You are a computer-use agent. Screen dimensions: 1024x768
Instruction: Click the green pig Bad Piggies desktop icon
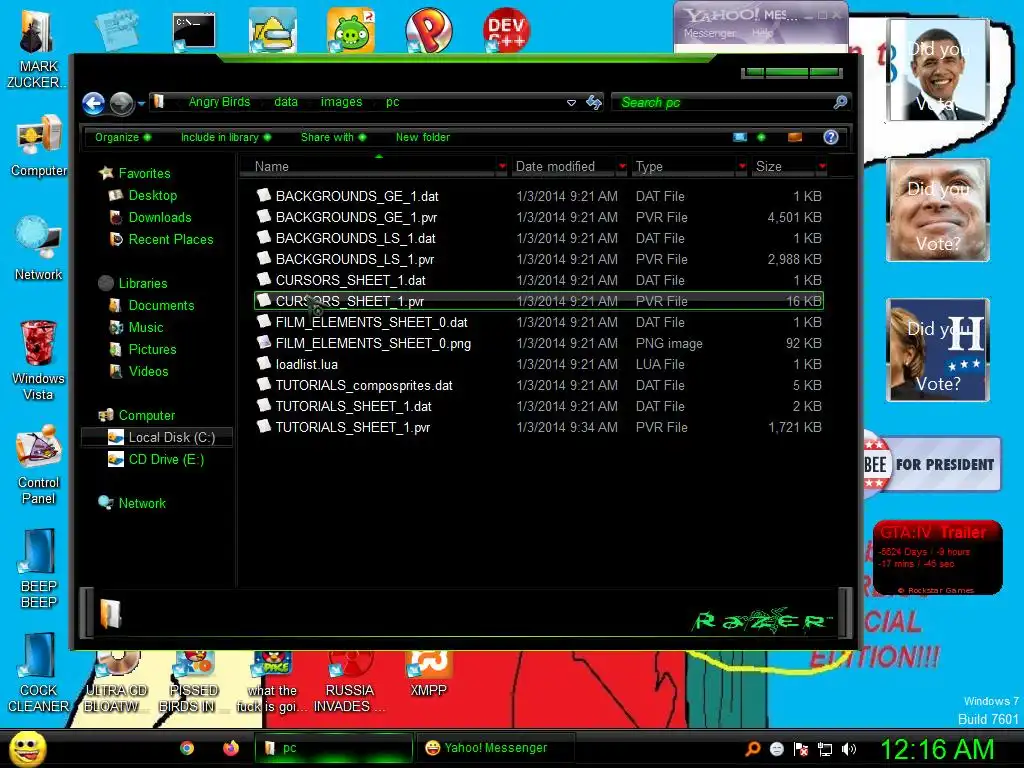tap(351, 30)
